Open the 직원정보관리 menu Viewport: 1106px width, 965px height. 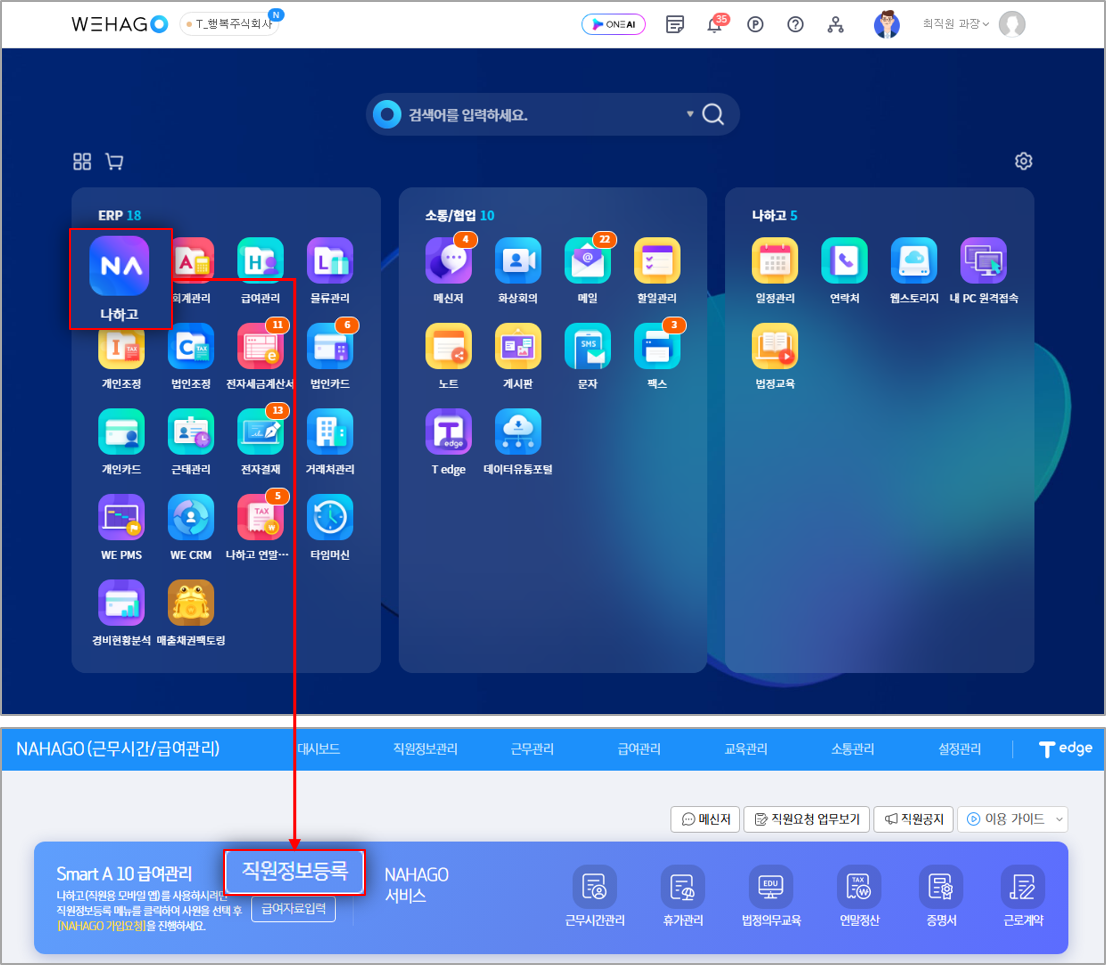pos(425,748)
